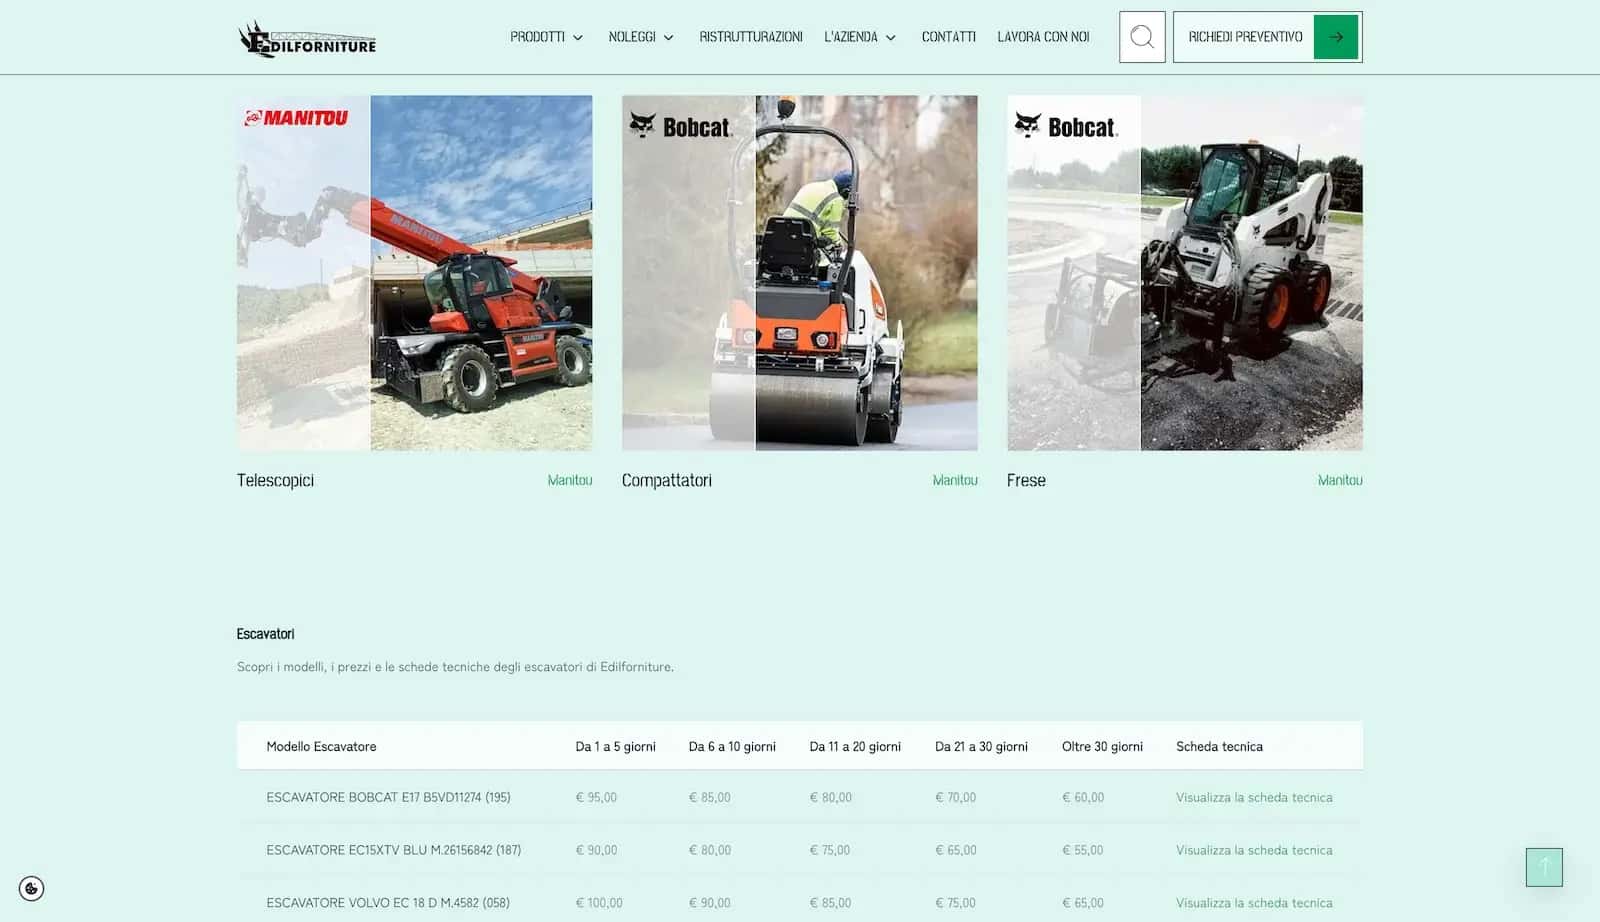Image resolution: width=1600 pixels, height=922 pixels.
Task: Click the green arrow on Richiedi Preventivo
Action: [x=1336, y=37]
